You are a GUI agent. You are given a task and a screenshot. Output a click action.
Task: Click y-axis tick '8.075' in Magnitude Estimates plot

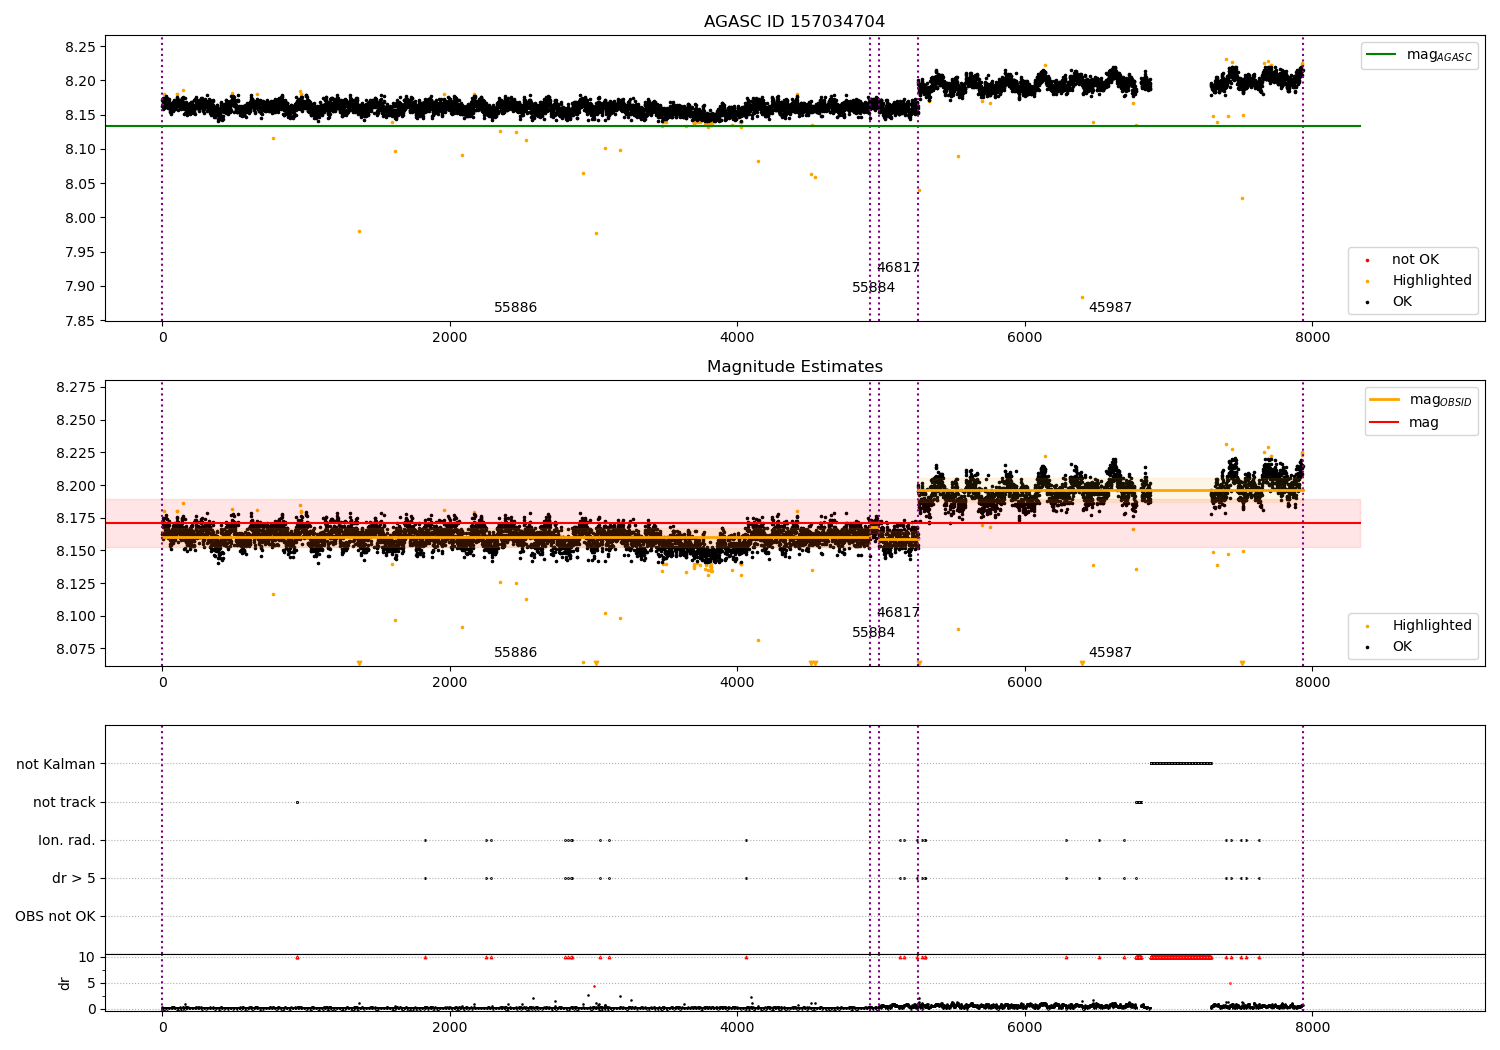pos(75,649)
